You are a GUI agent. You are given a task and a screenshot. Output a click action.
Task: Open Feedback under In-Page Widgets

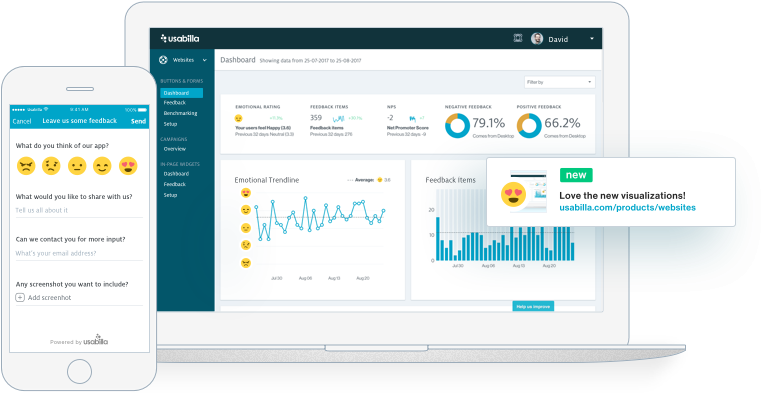[175, 184]
